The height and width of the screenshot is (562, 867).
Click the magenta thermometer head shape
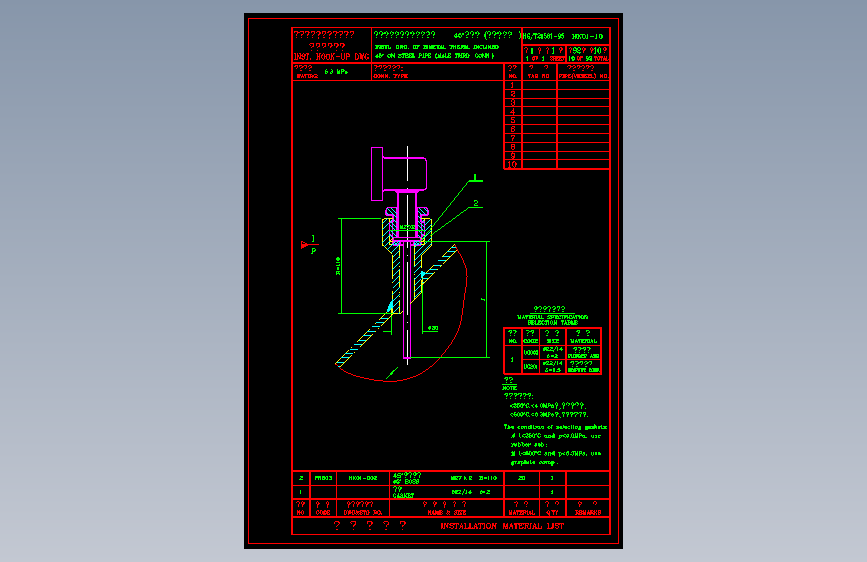(399, 174)
